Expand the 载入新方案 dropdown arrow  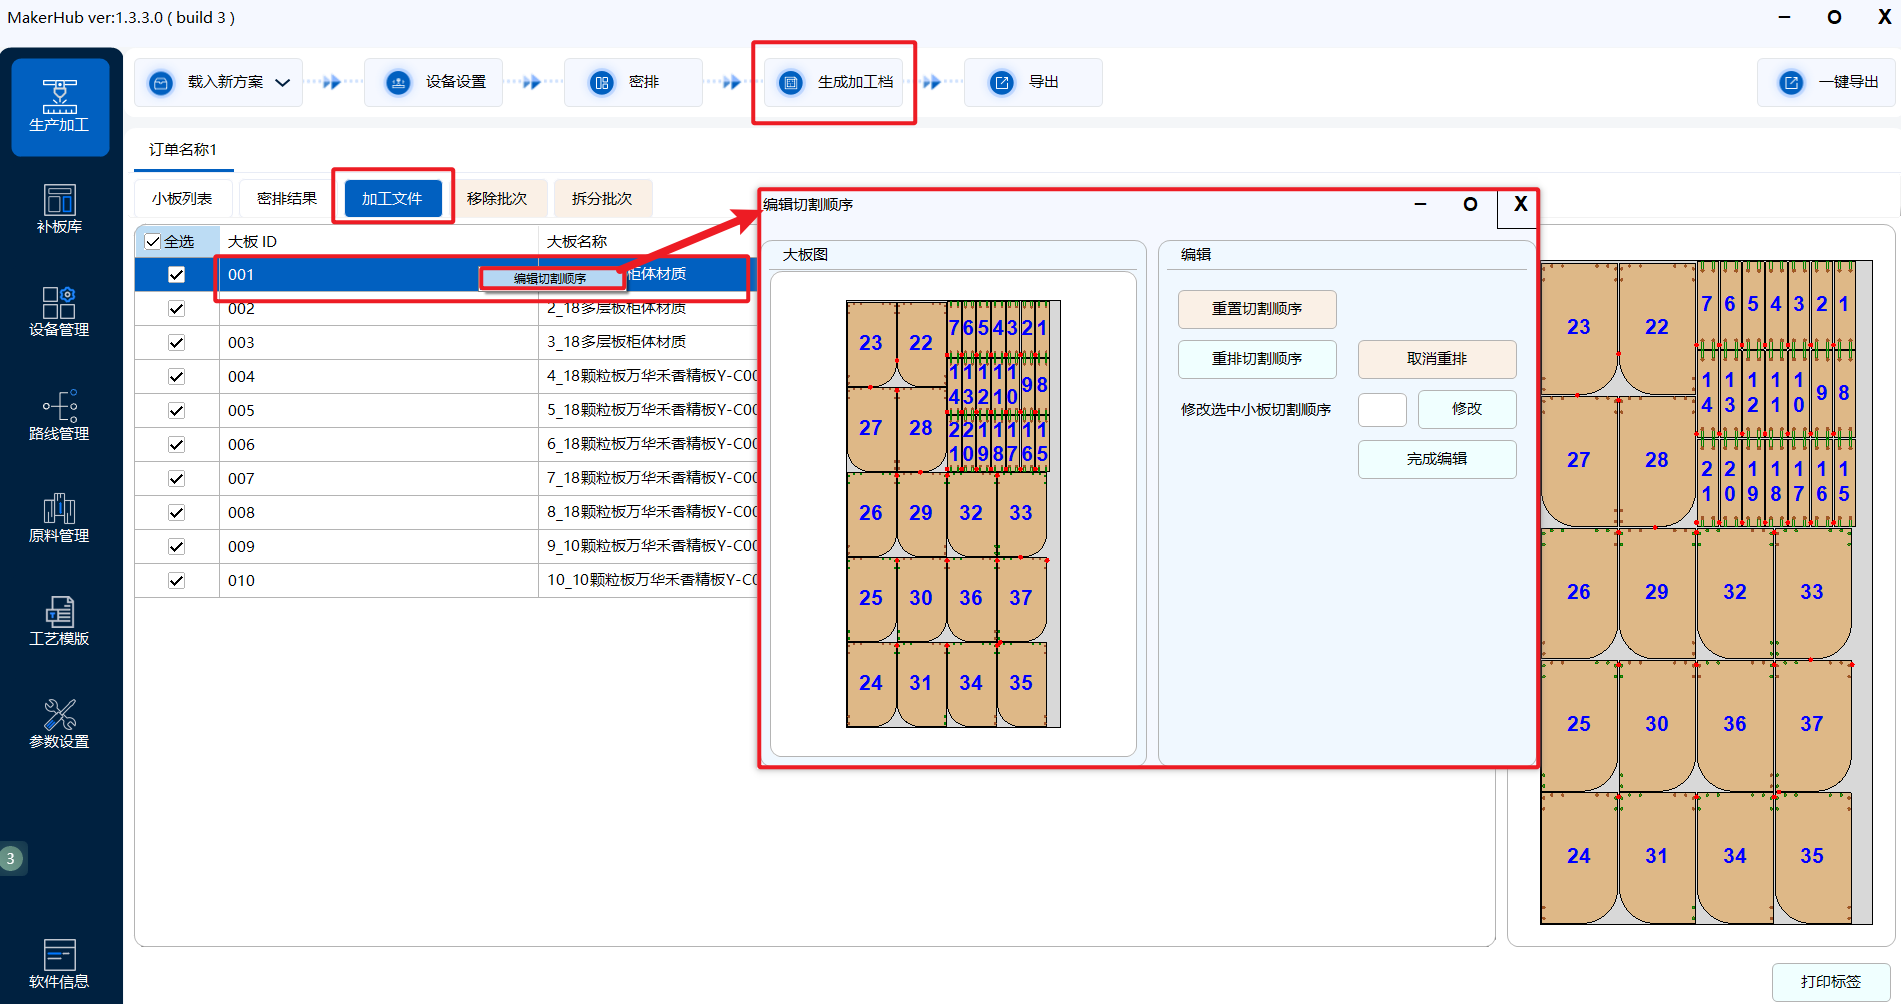(283, 83)
